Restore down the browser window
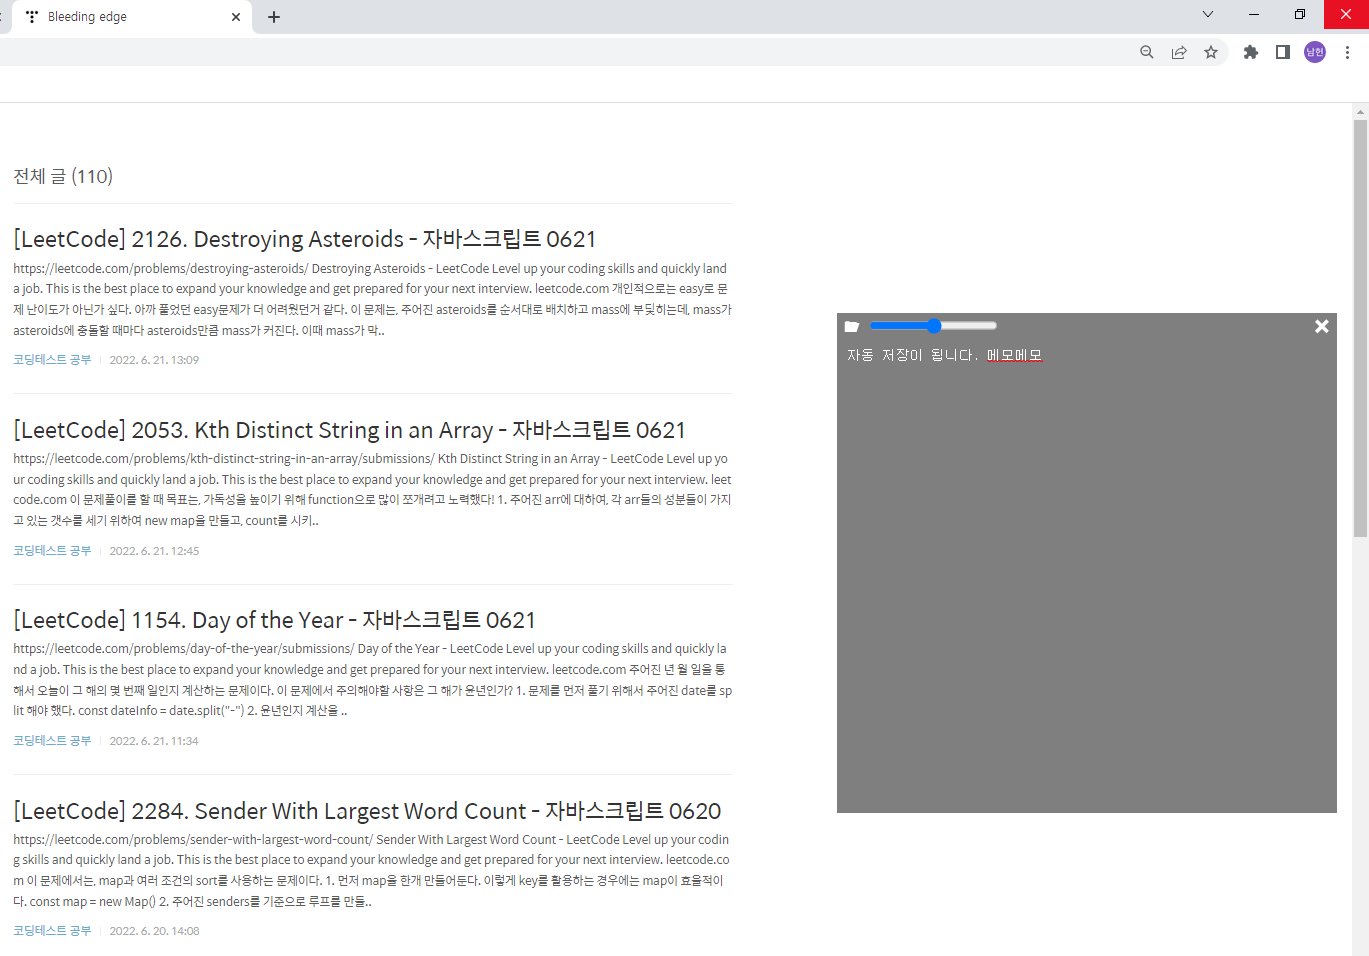 tap(1300, 14)
